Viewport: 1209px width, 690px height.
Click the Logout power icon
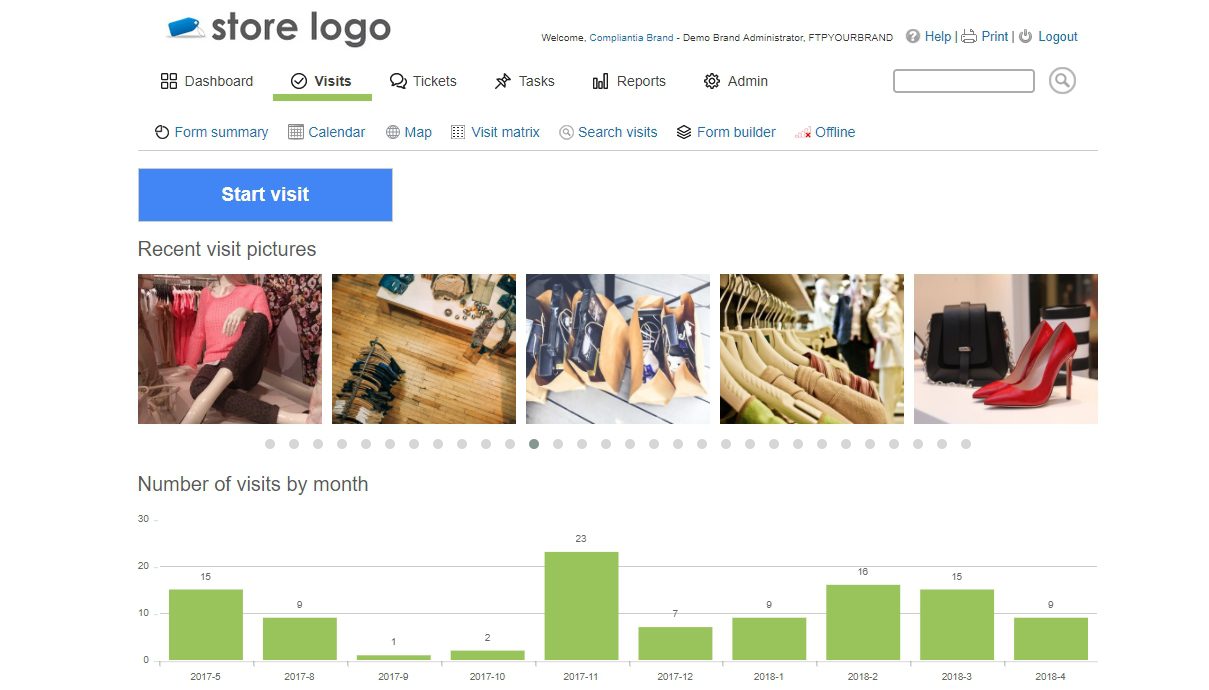(1025, 36)
